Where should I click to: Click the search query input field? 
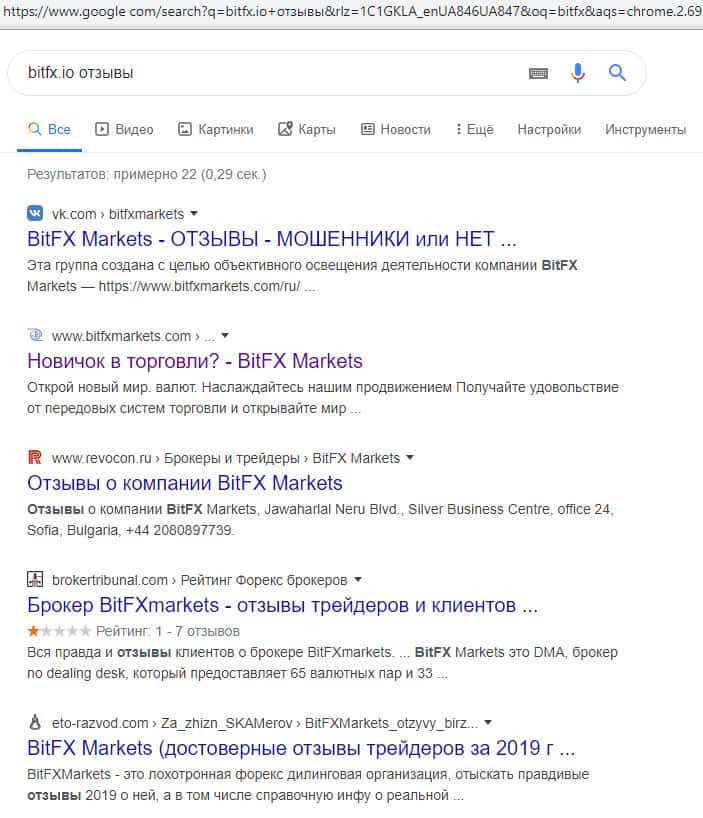[x=260, y=73]
